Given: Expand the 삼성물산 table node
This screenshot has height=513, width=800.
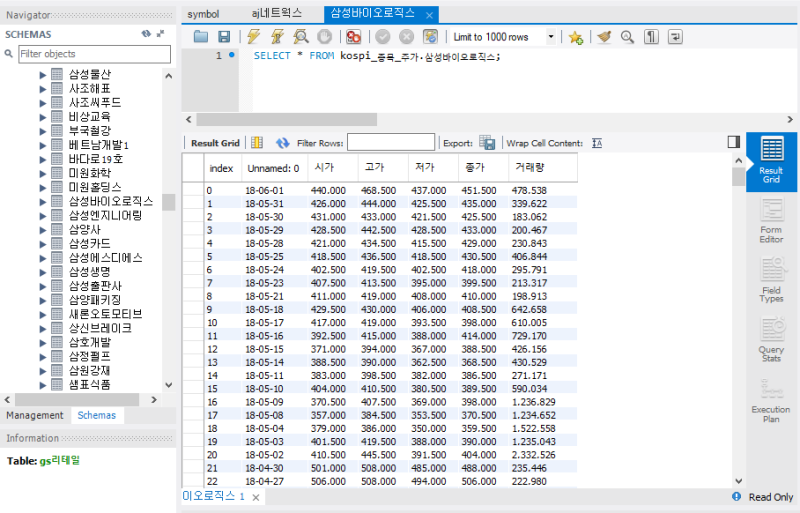Looking at the screenshot, I should pyautogui.click(x=43, y=75).
